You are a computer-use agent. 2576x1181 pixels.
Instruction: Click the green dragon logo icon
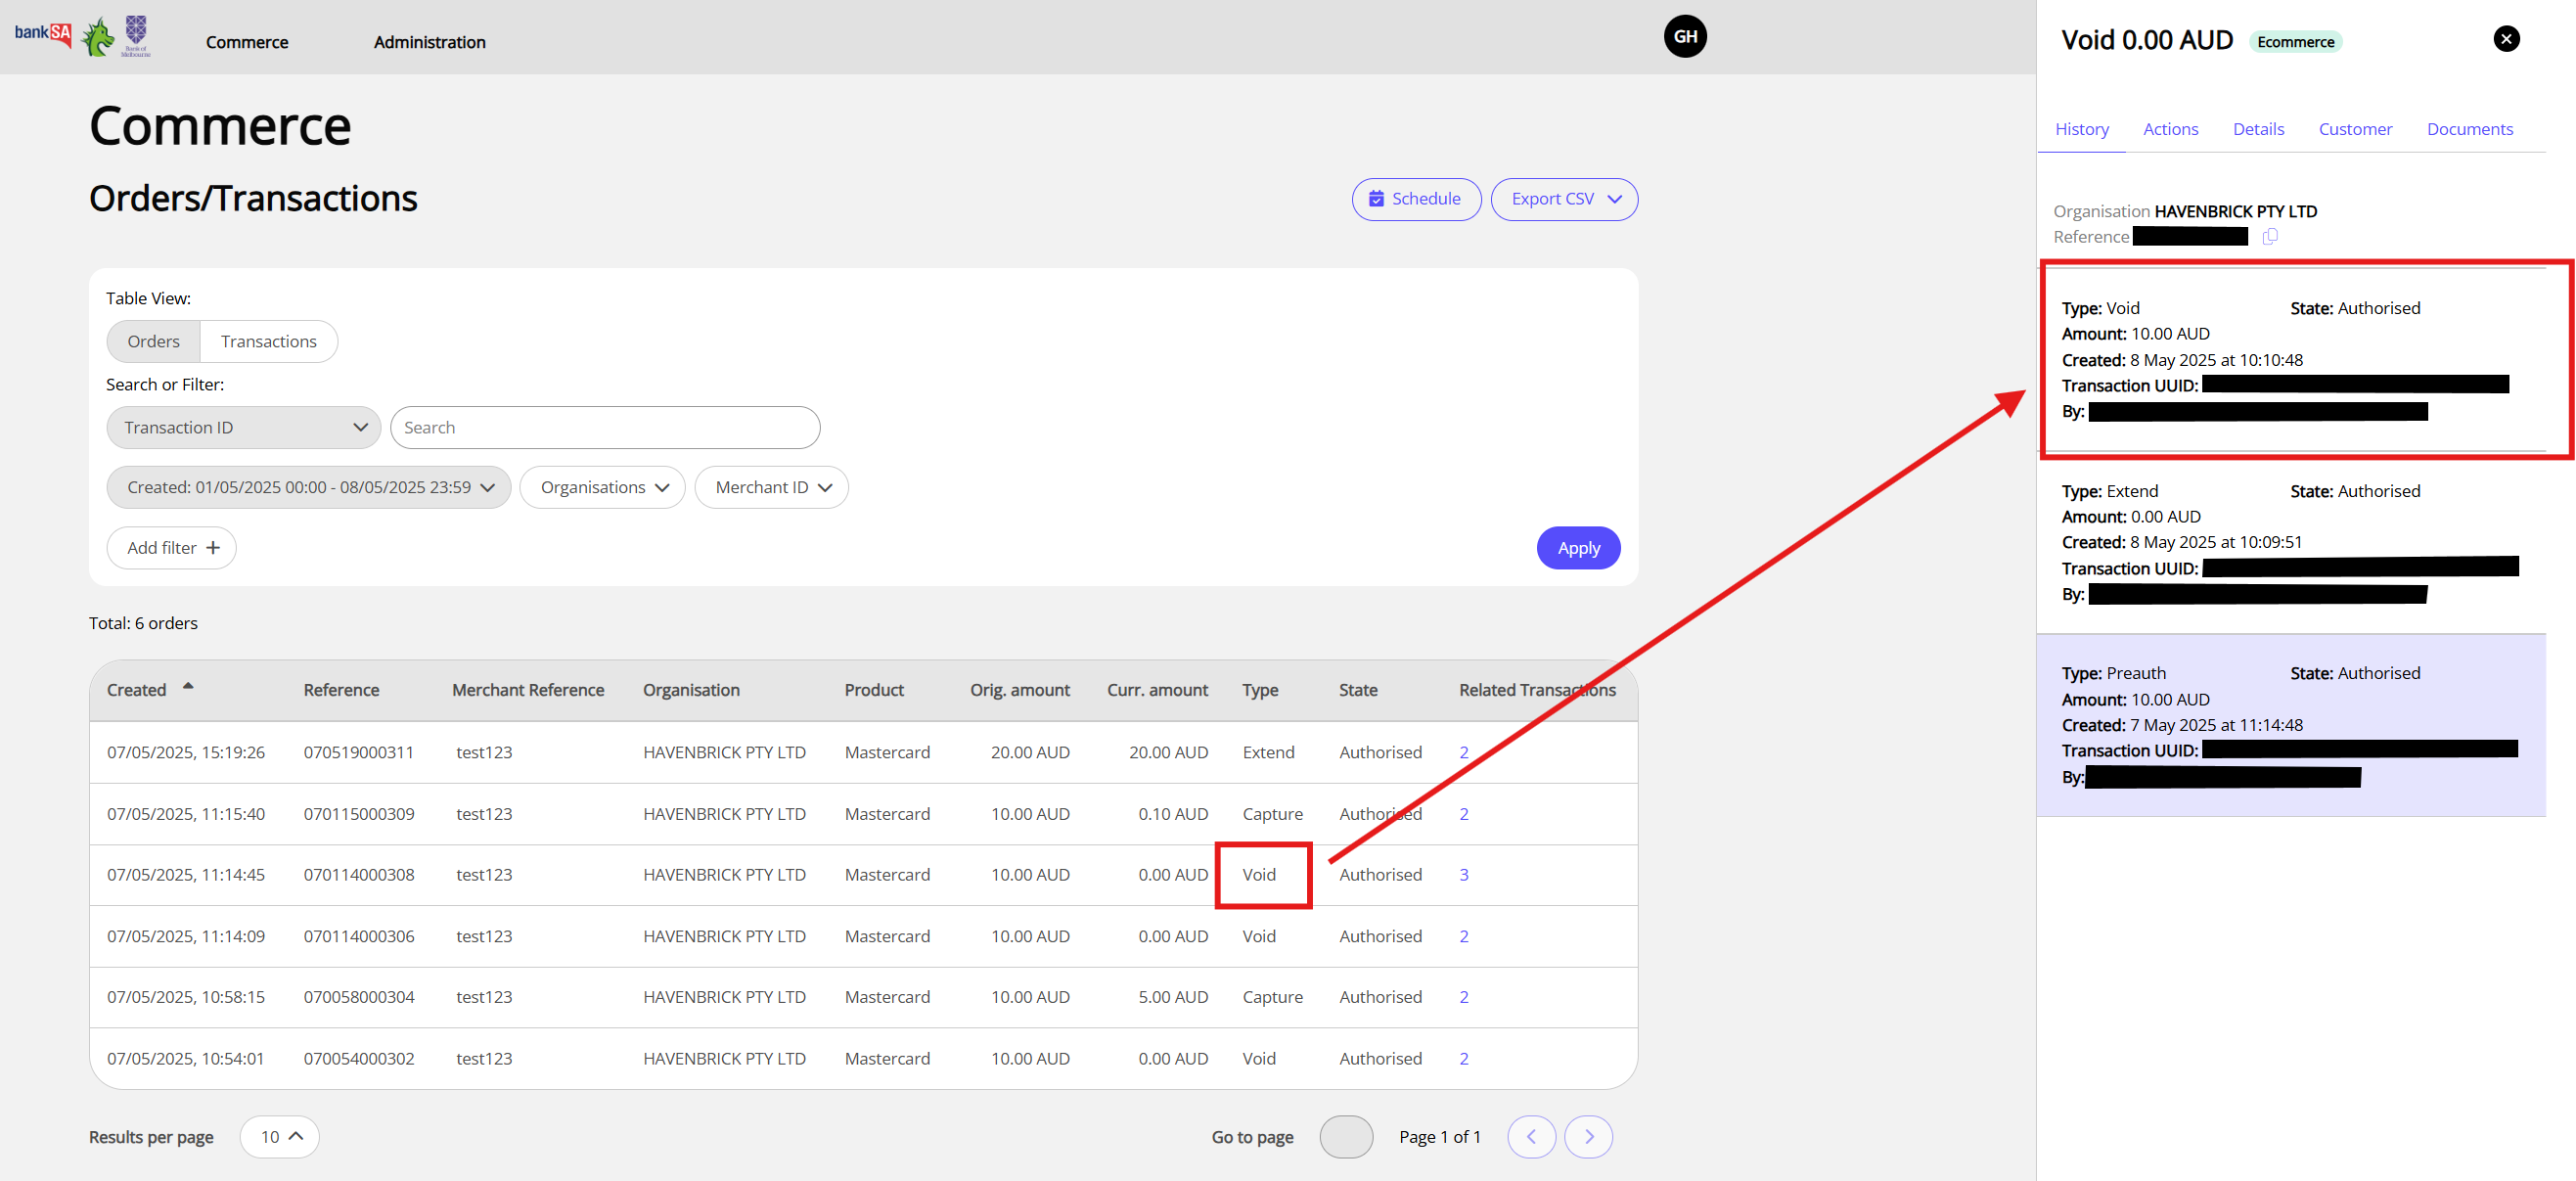(x=98, y=38)
